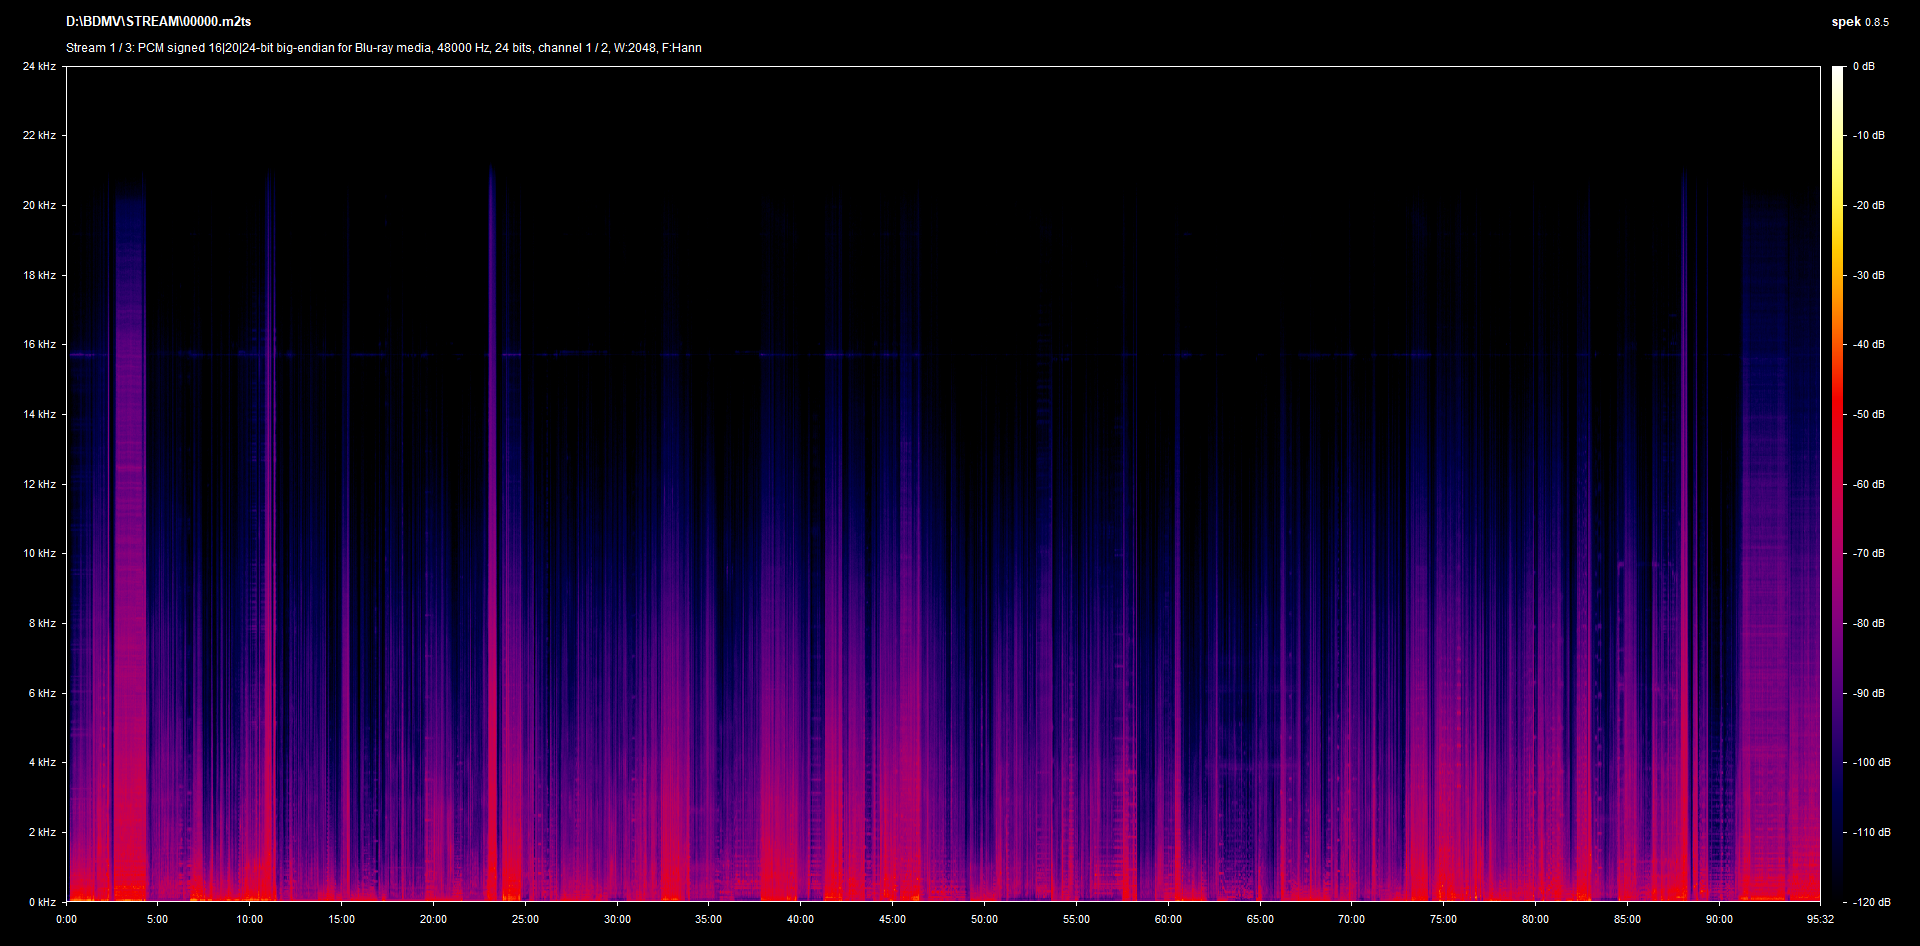Screen dimensions: 1920x946
Task: Click the 10 kHz frequency axis label
Action: coord(40,553)
